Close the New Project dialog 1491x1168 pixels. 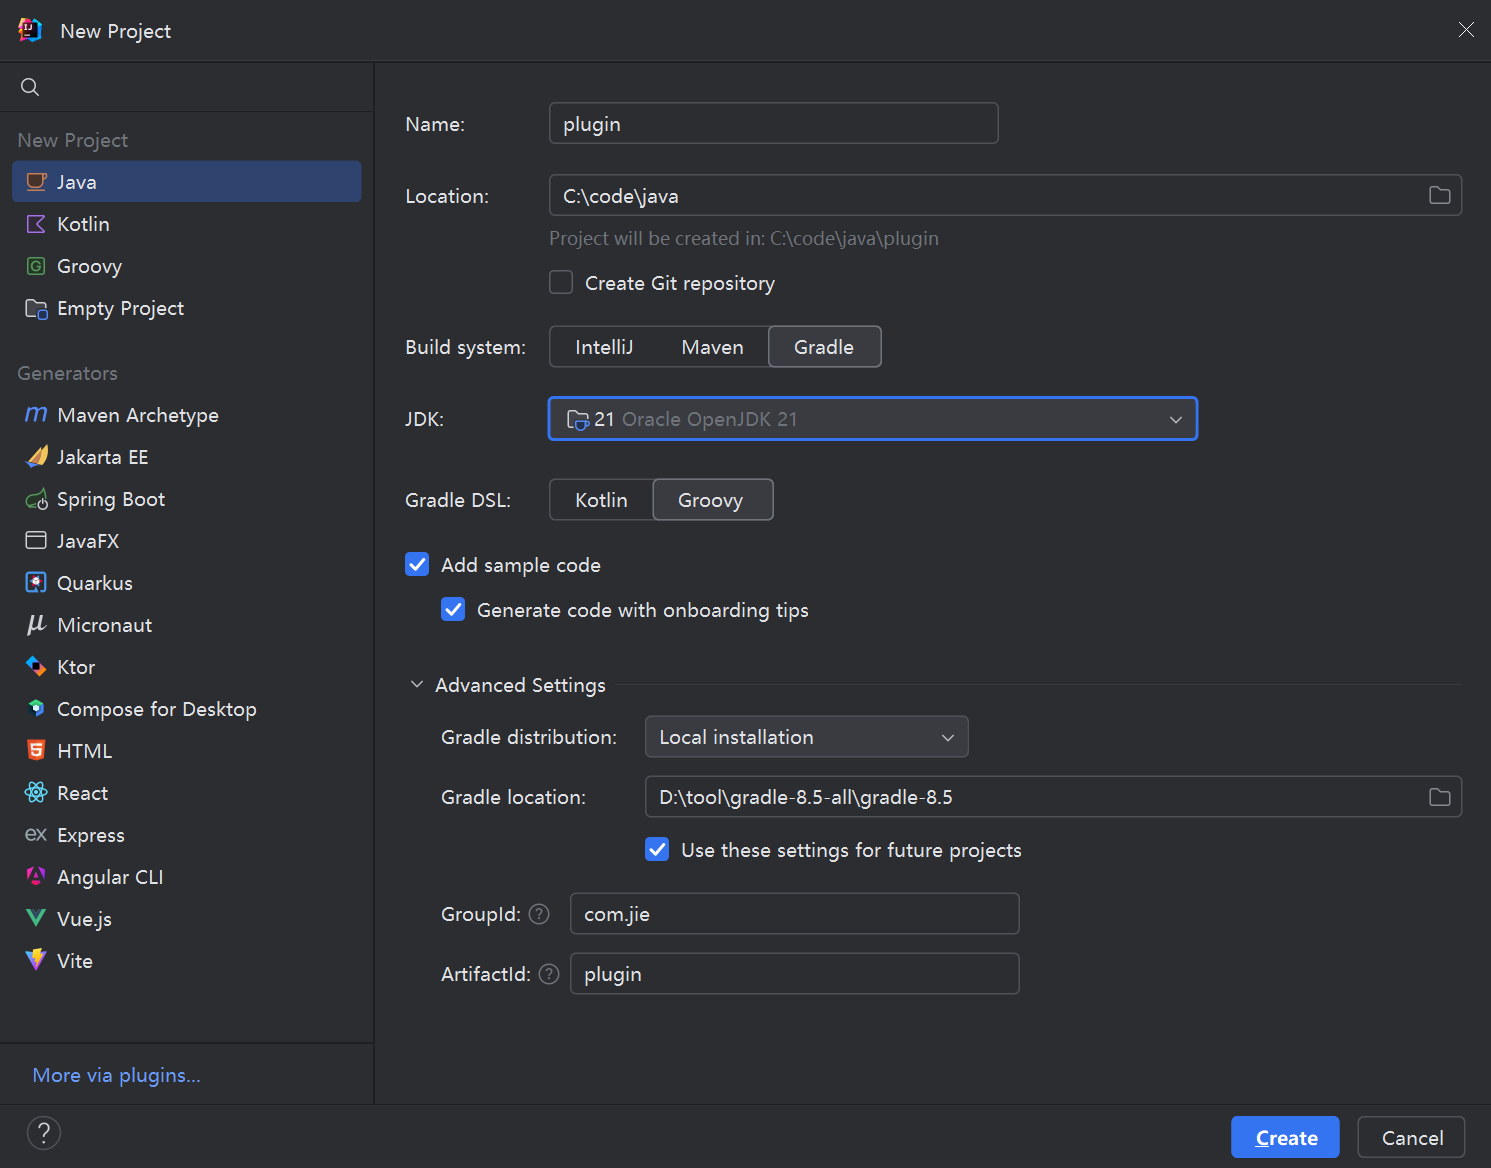click(x=1466, y=30)
